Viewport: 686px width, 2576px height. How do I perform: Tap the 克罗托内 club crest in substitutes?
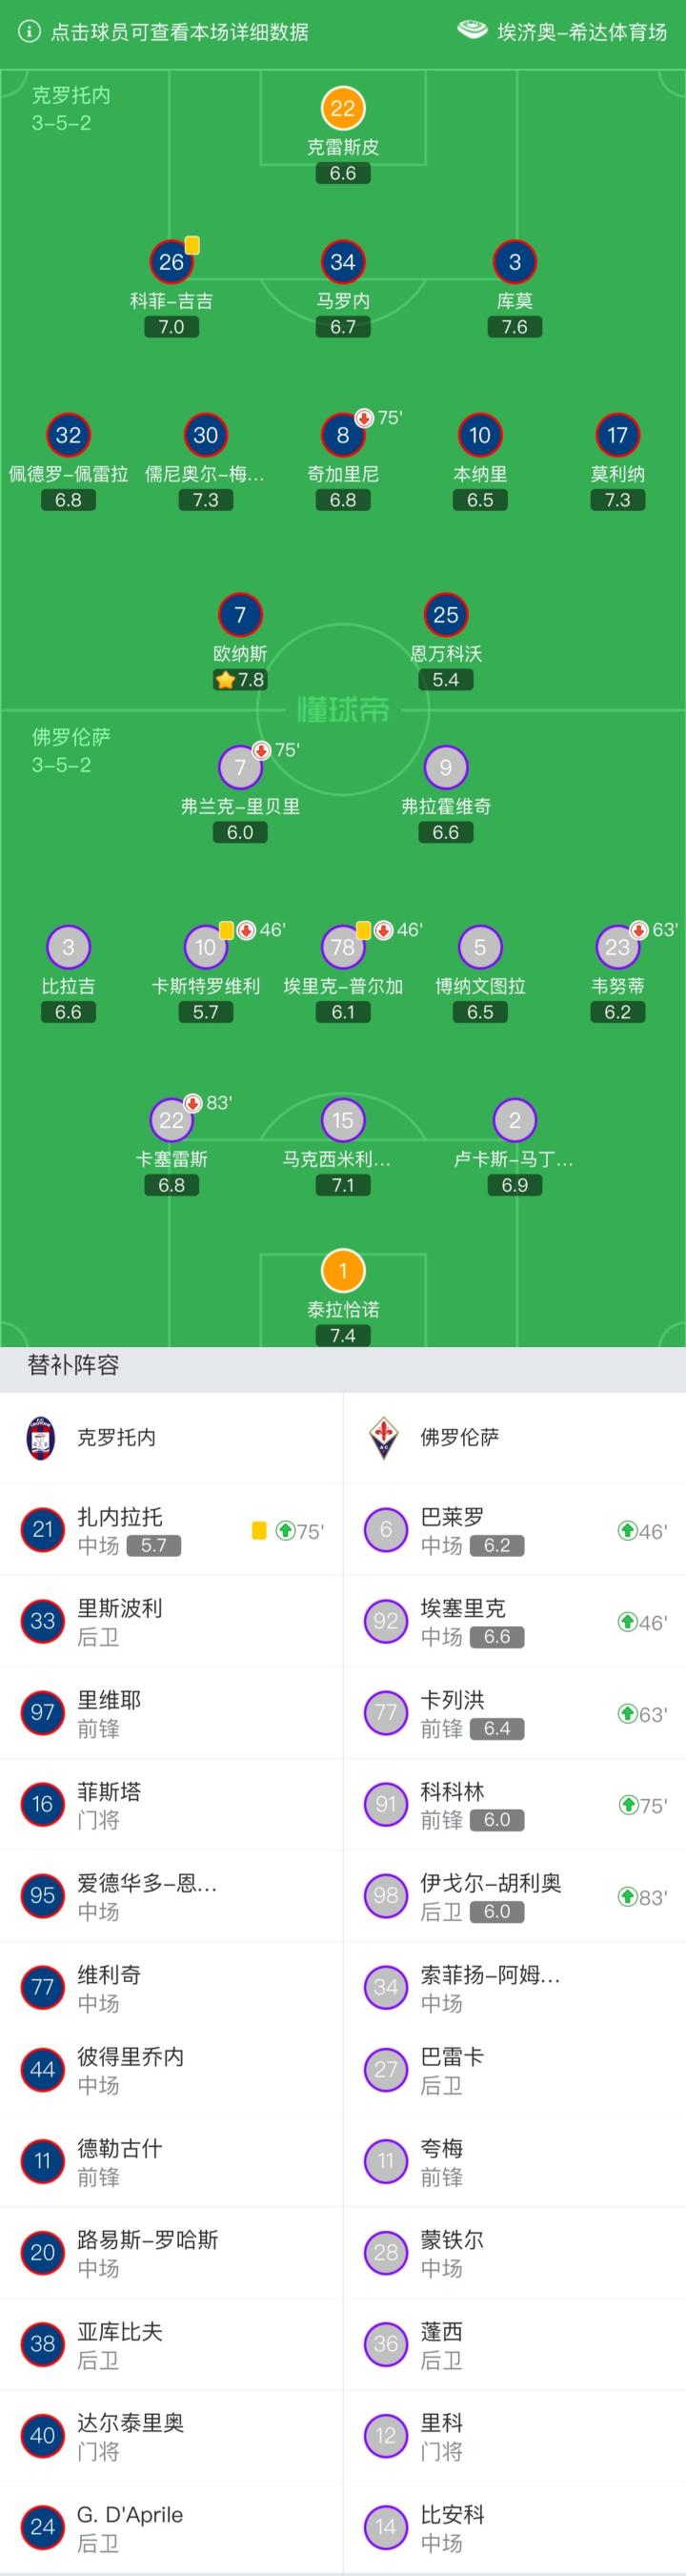click(x=42, y=1437)
